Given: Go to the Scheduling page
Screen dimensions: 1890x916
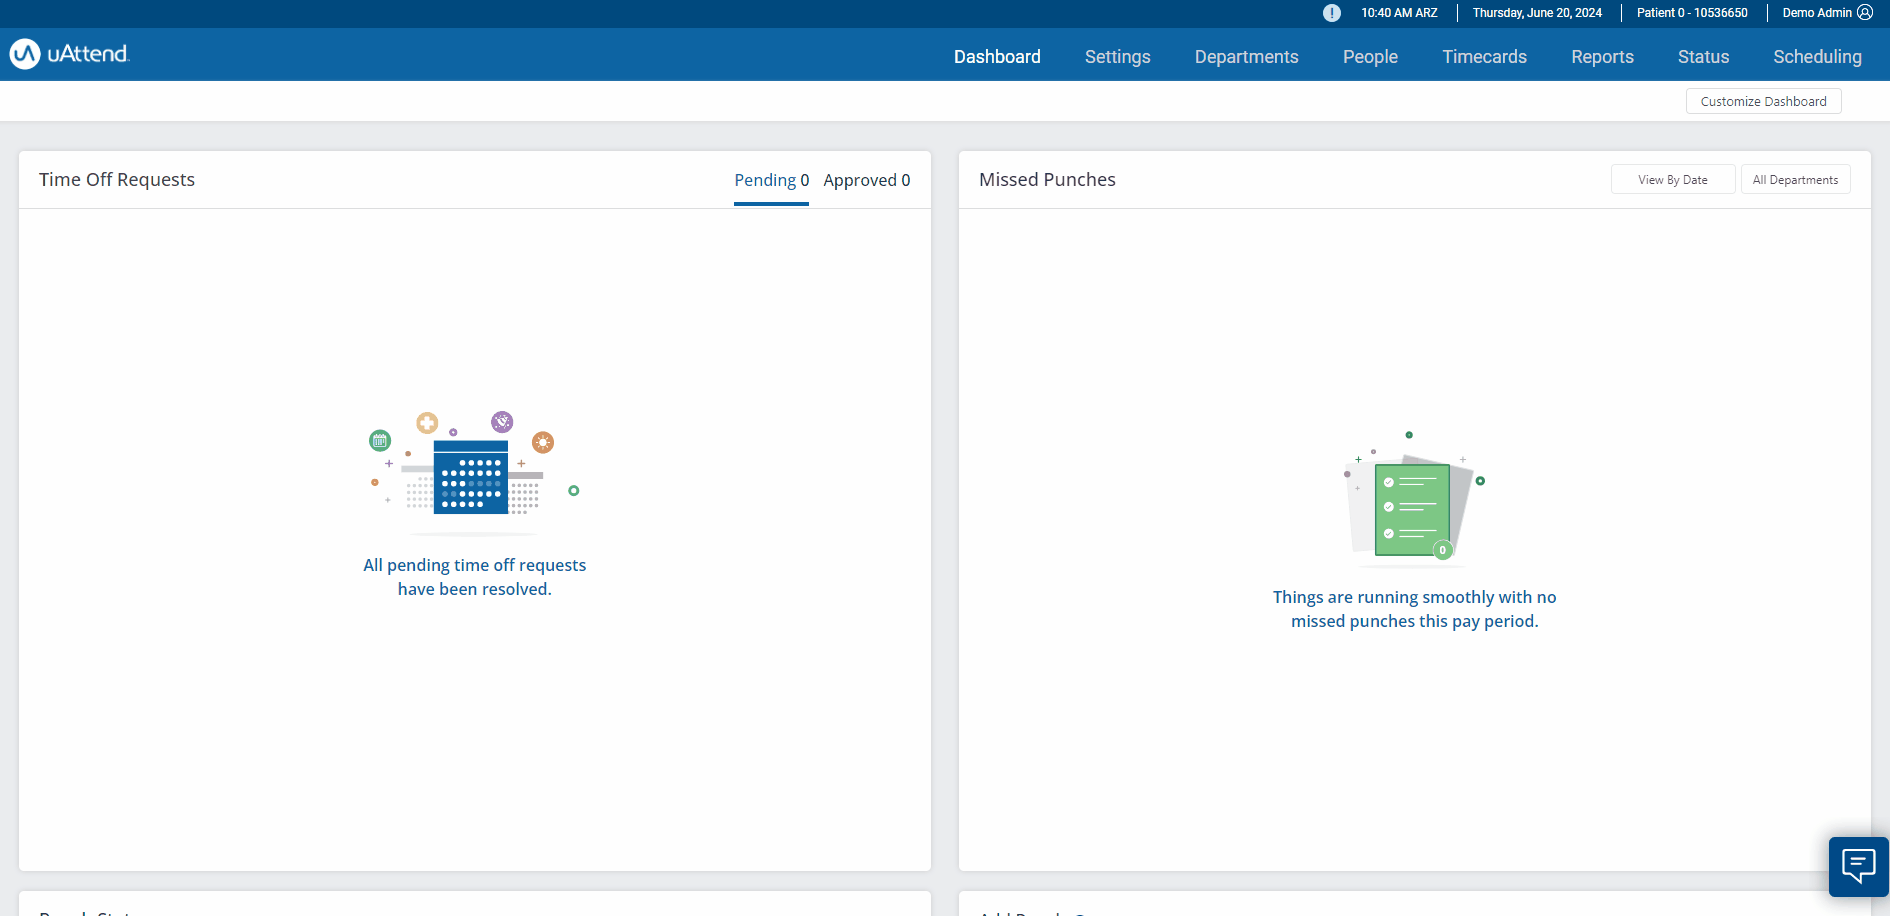Looking at the screenshot, I should (x=1817, y=57).
